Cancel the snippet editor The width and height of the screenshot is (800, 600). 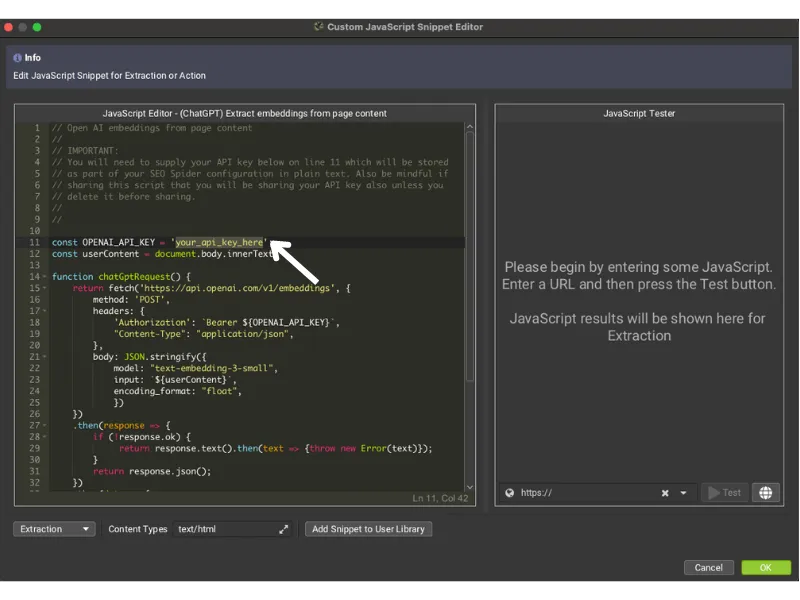point(708,567)
